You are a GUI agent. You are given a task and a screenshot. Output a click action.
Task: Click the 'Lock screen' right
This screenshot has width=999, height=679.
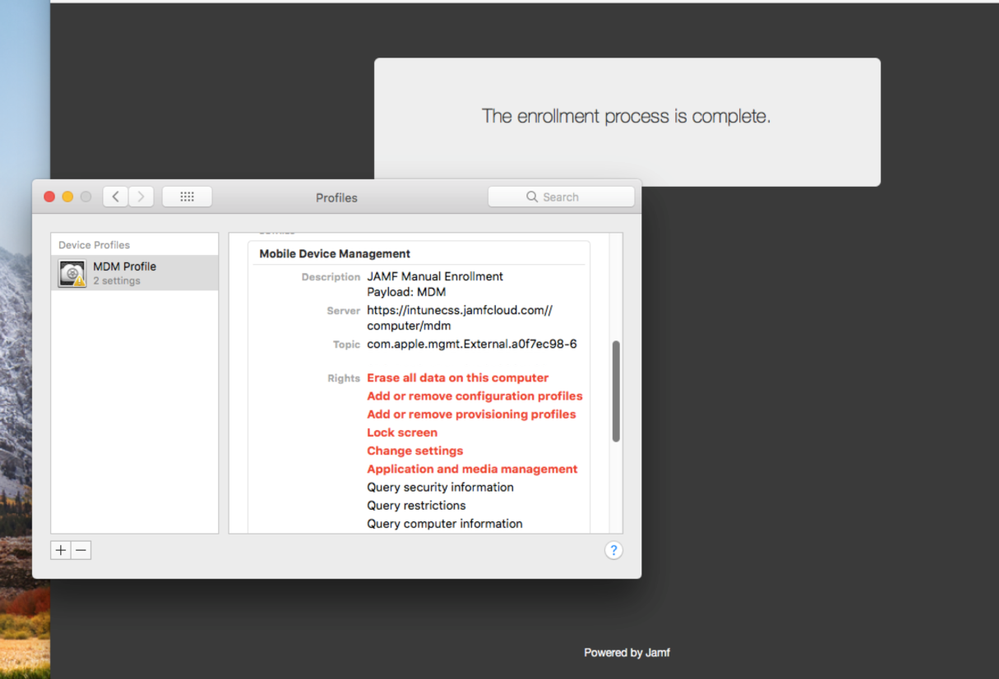coord(402,432)
